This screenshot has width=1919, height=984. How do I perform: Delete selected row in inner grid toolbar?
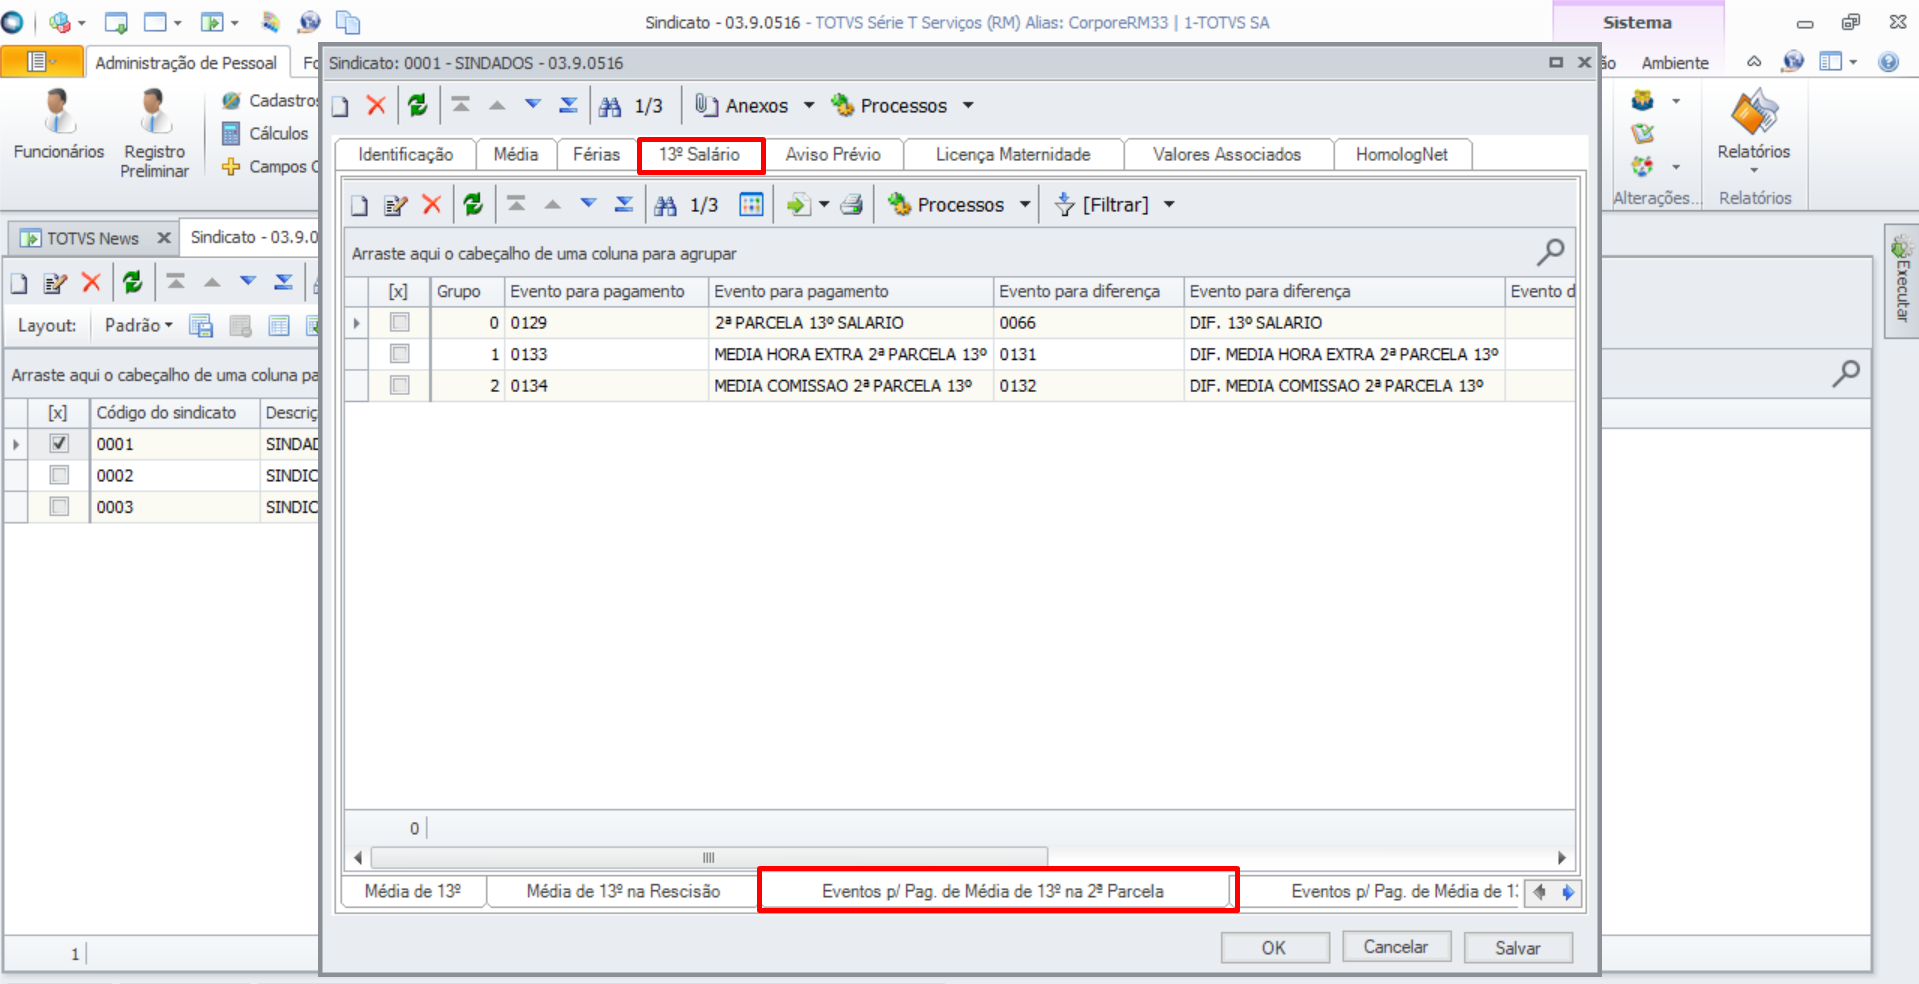coord(432,204)
